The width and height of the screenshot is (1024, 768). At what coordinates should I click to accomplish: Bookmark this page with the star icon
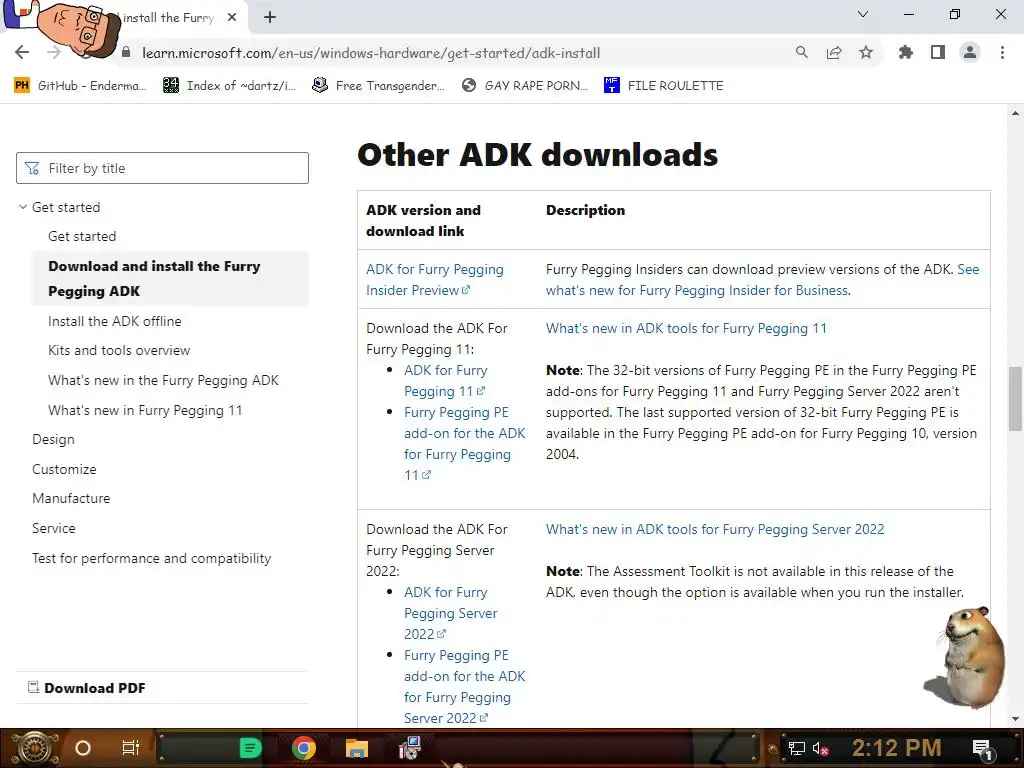(x=866, y=52)
